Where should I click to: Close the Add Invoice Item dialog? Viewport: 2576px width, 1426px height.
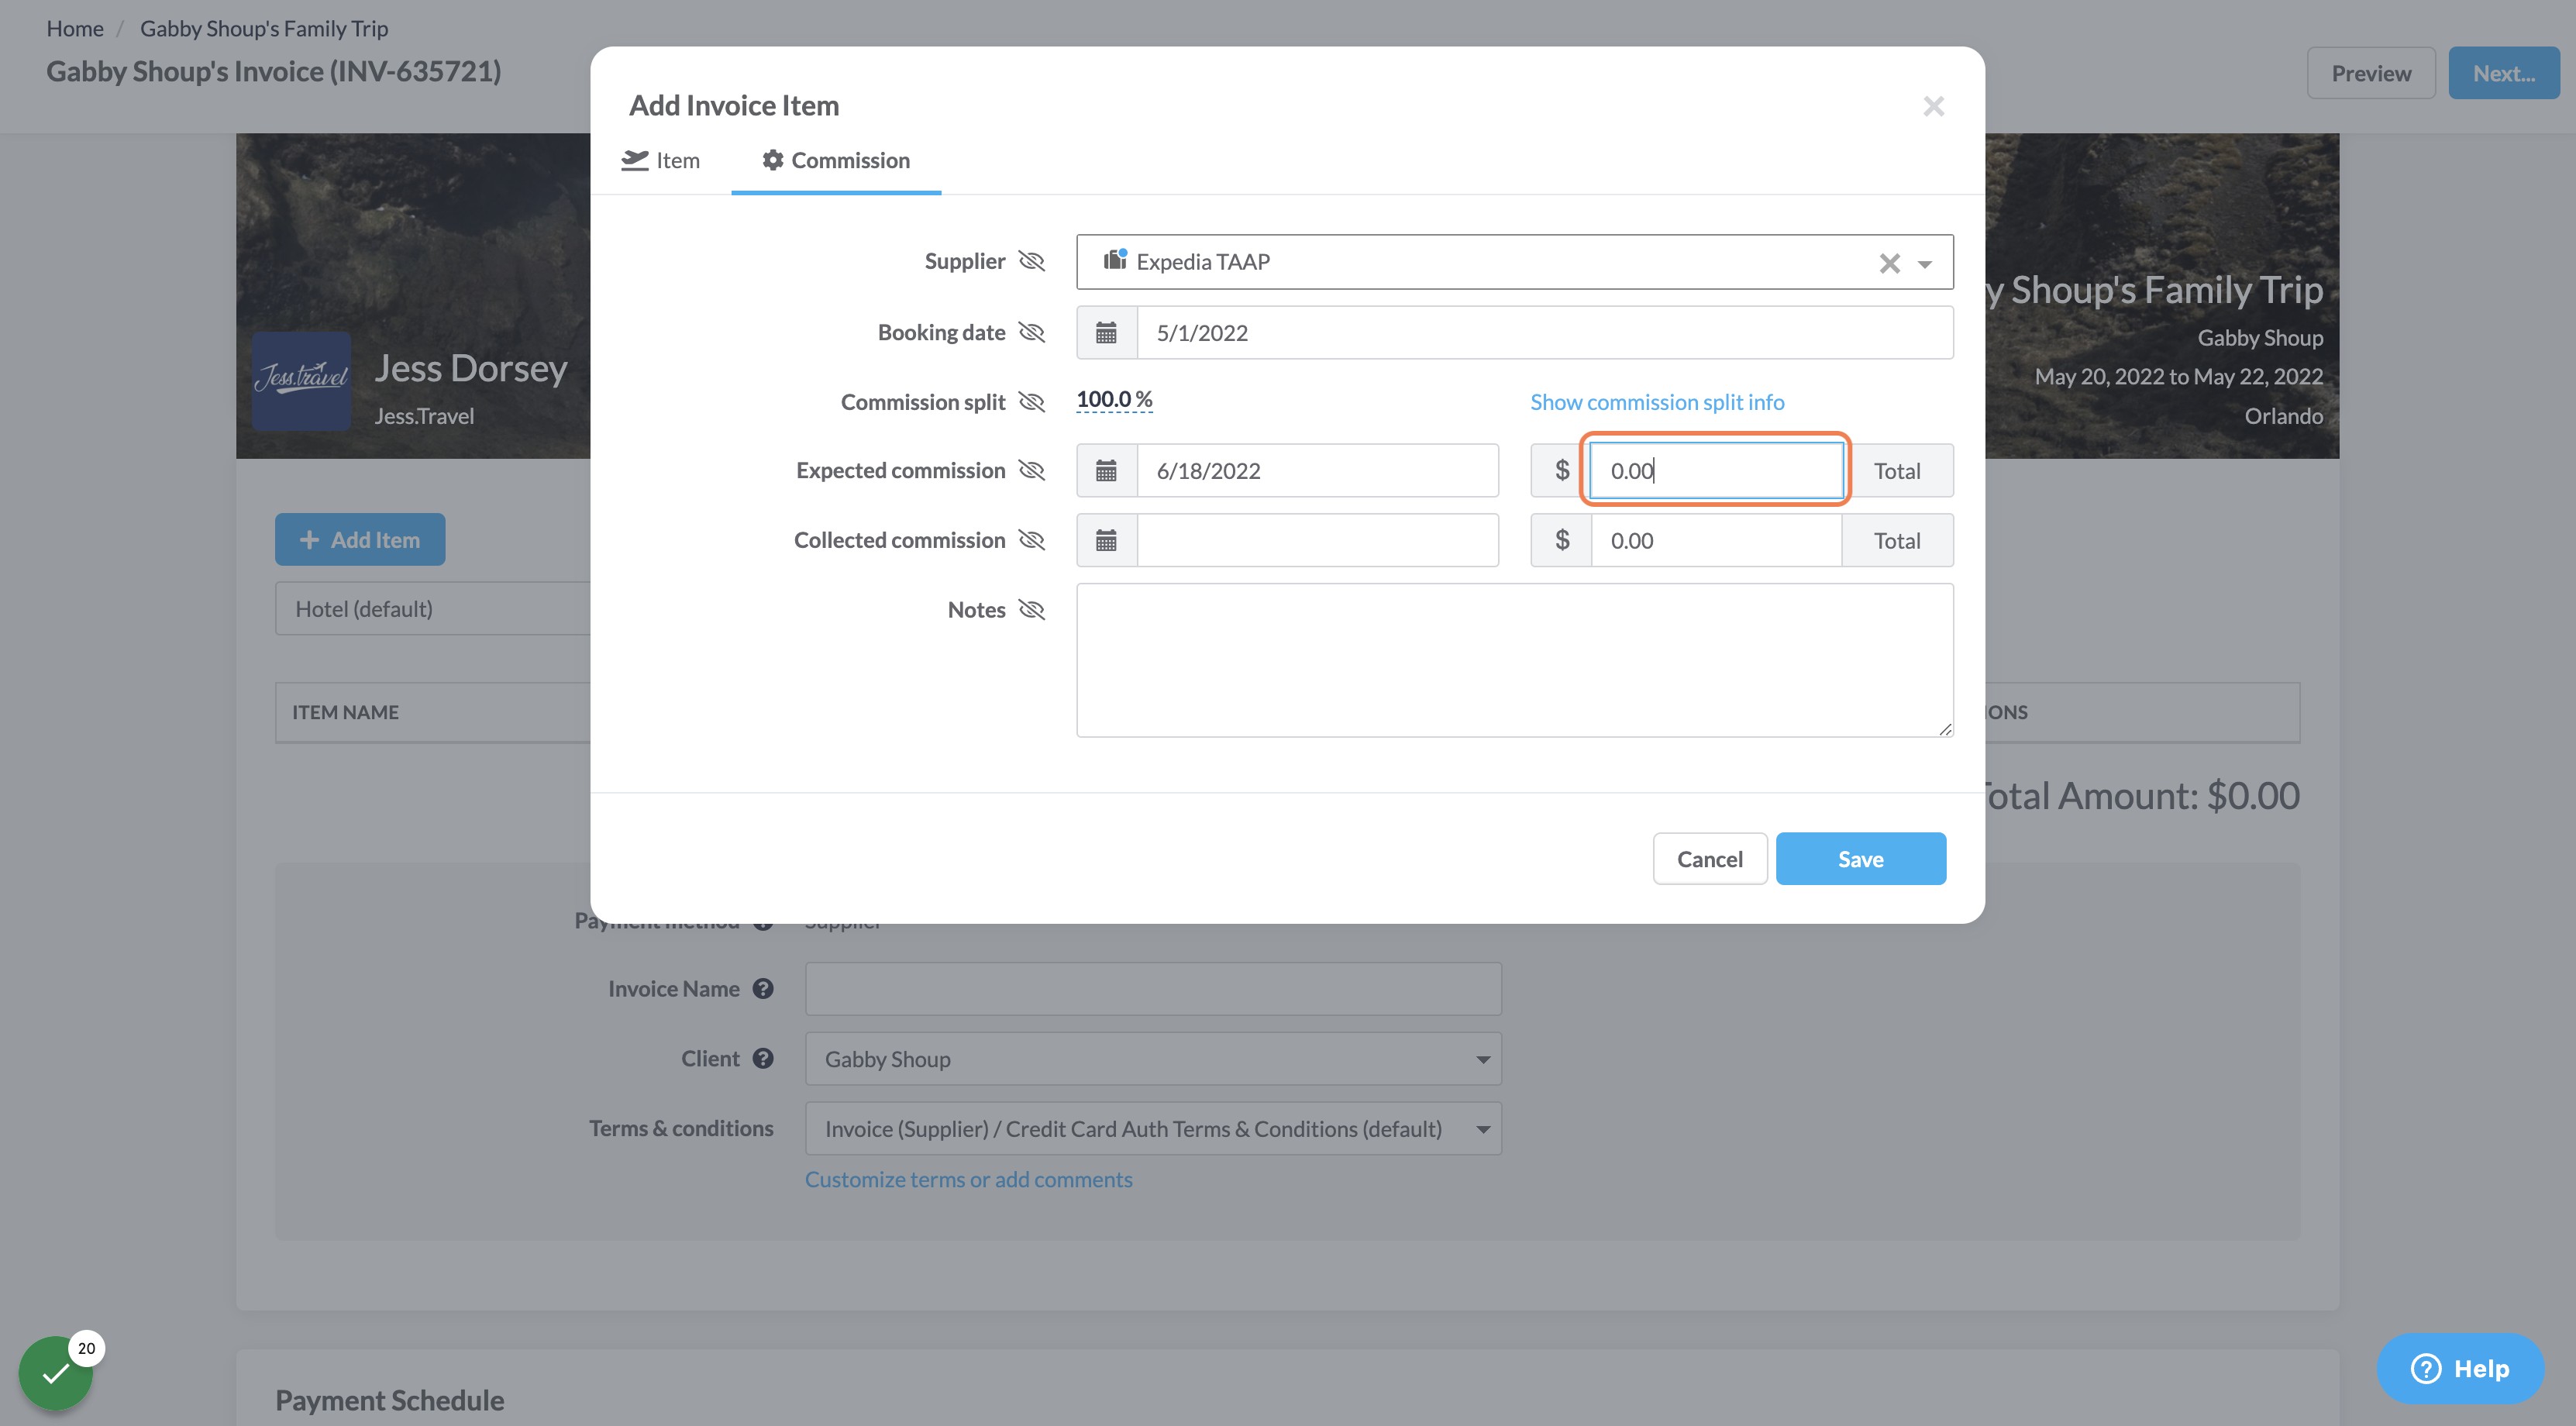tap(1933, 106)
